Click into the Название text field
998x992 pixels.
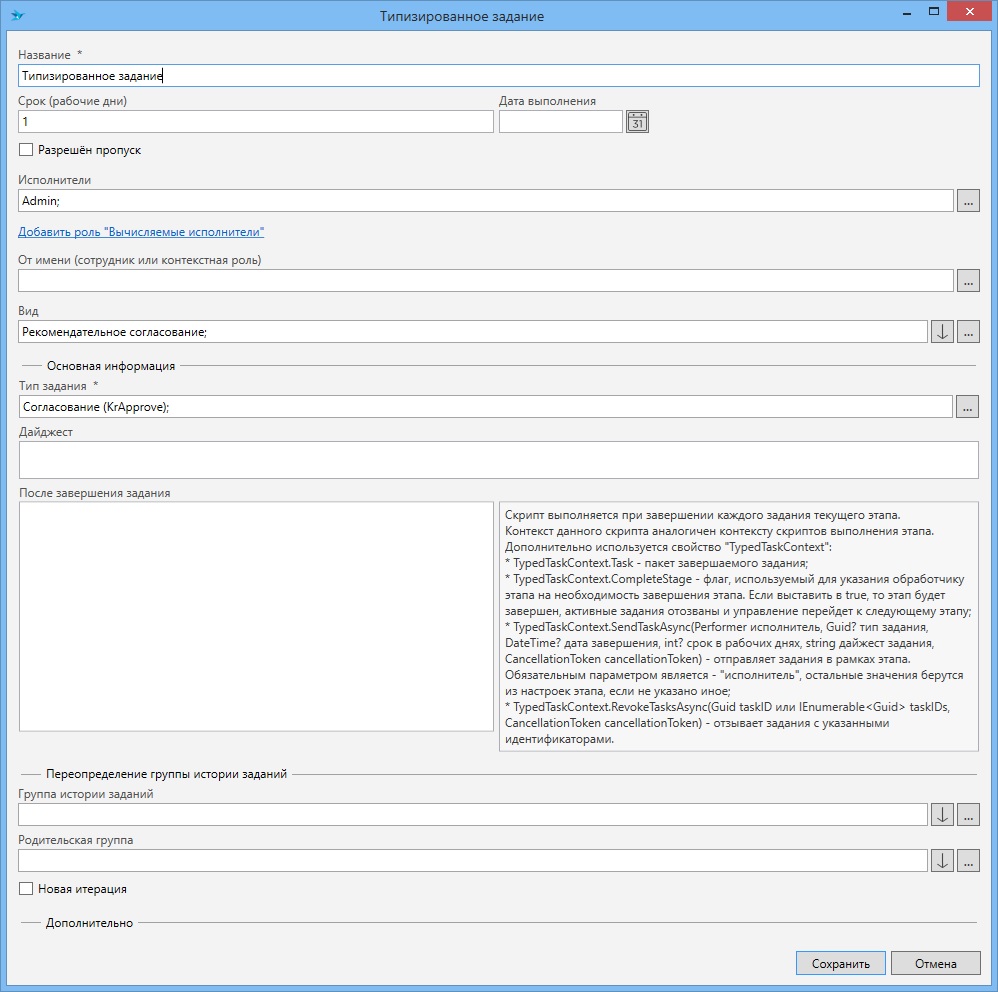498,75
